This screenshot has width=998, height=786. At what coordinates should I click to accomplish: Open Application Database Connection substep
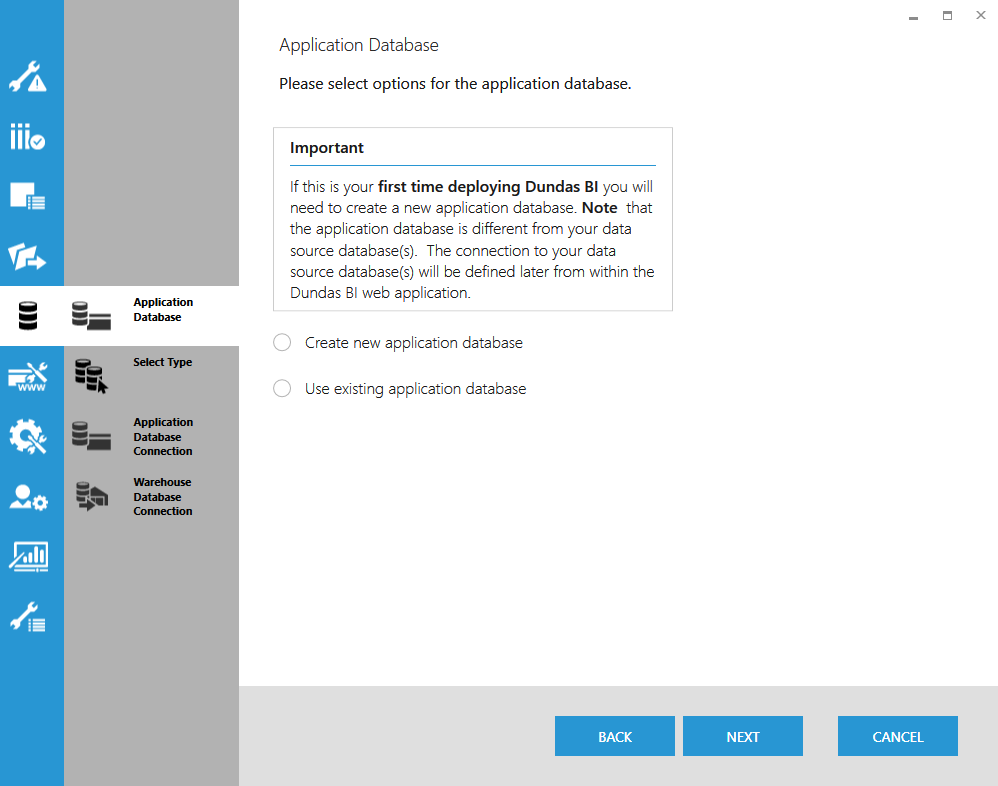coord(163,437)
